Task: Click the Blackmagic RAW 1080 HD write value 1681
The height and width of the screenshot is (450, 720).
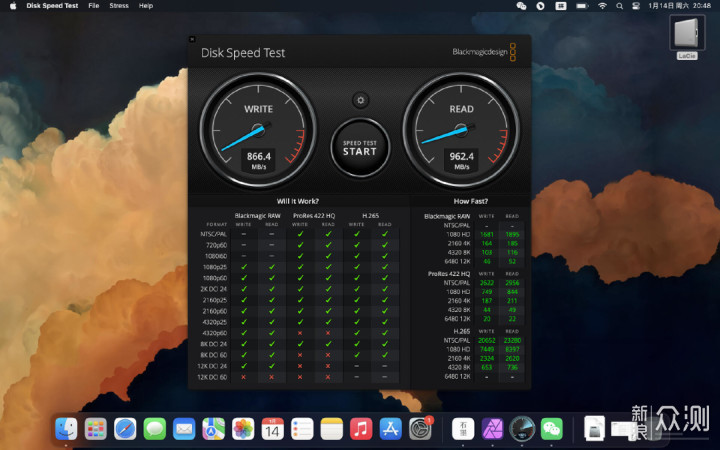Action: tap(487, 234)
